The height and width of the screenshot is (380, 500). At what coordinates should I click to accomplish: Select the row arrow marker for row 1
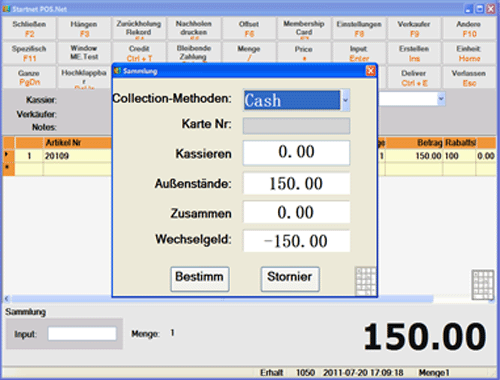point(7,155)
